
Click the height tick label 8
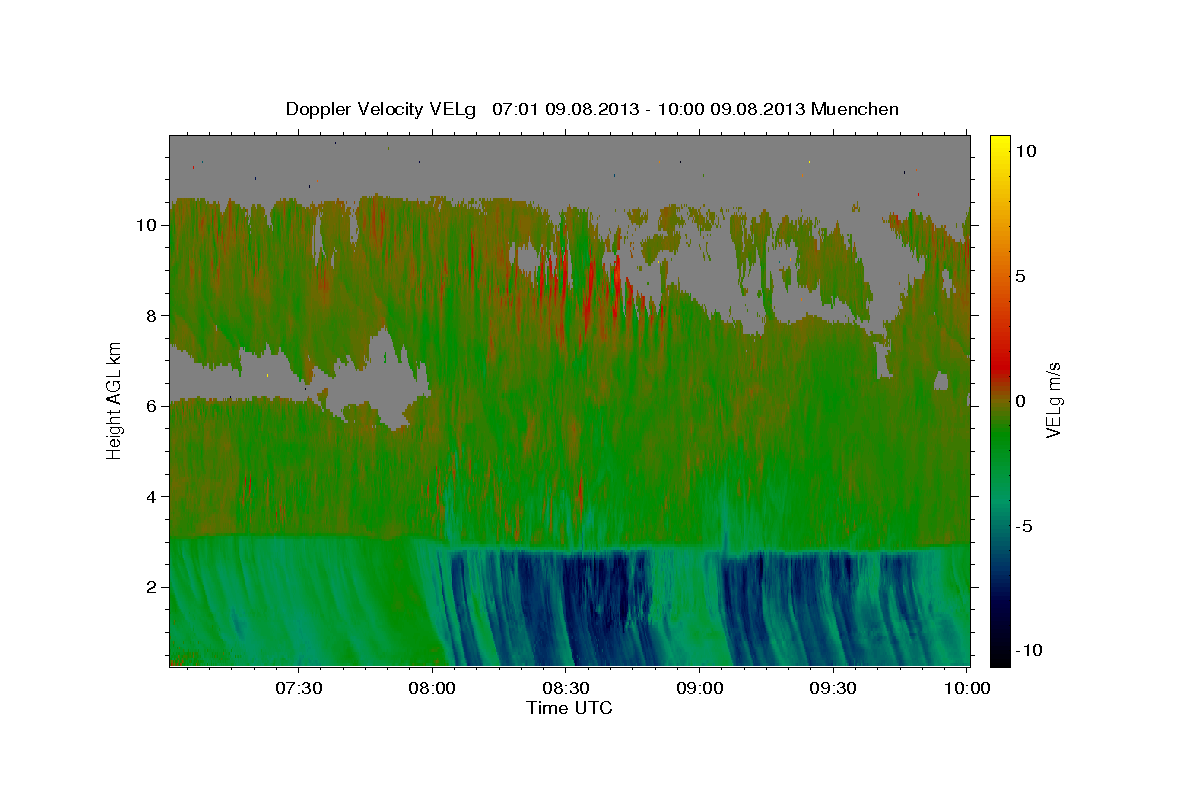(x=151, y=316)
